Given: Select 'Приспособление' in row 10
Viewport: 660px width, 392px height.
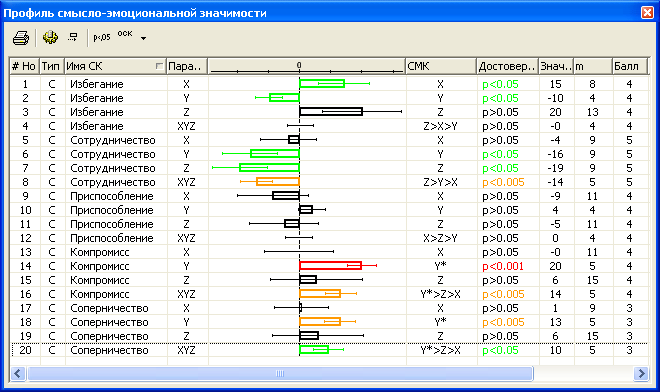Looking at the screenshot, I should (112, 210).
